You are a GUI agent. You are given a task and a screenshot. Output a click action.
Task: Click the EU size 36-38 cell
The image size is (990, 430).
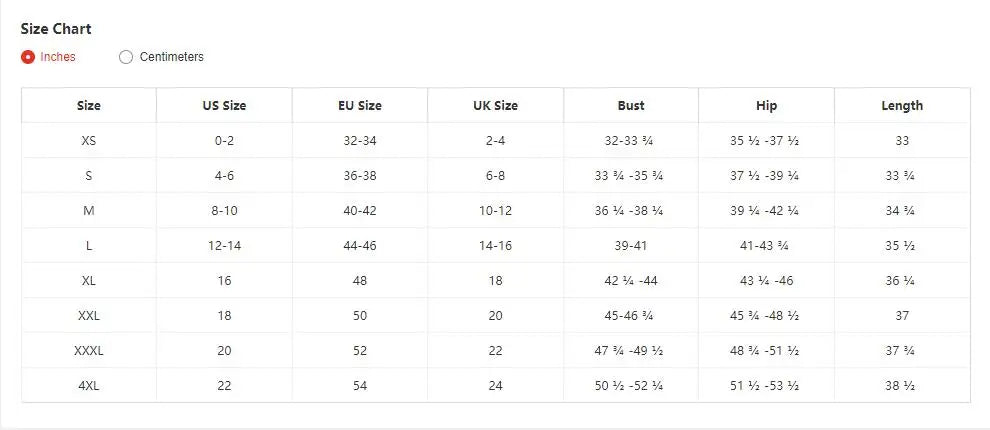click(x=360, y=176)
